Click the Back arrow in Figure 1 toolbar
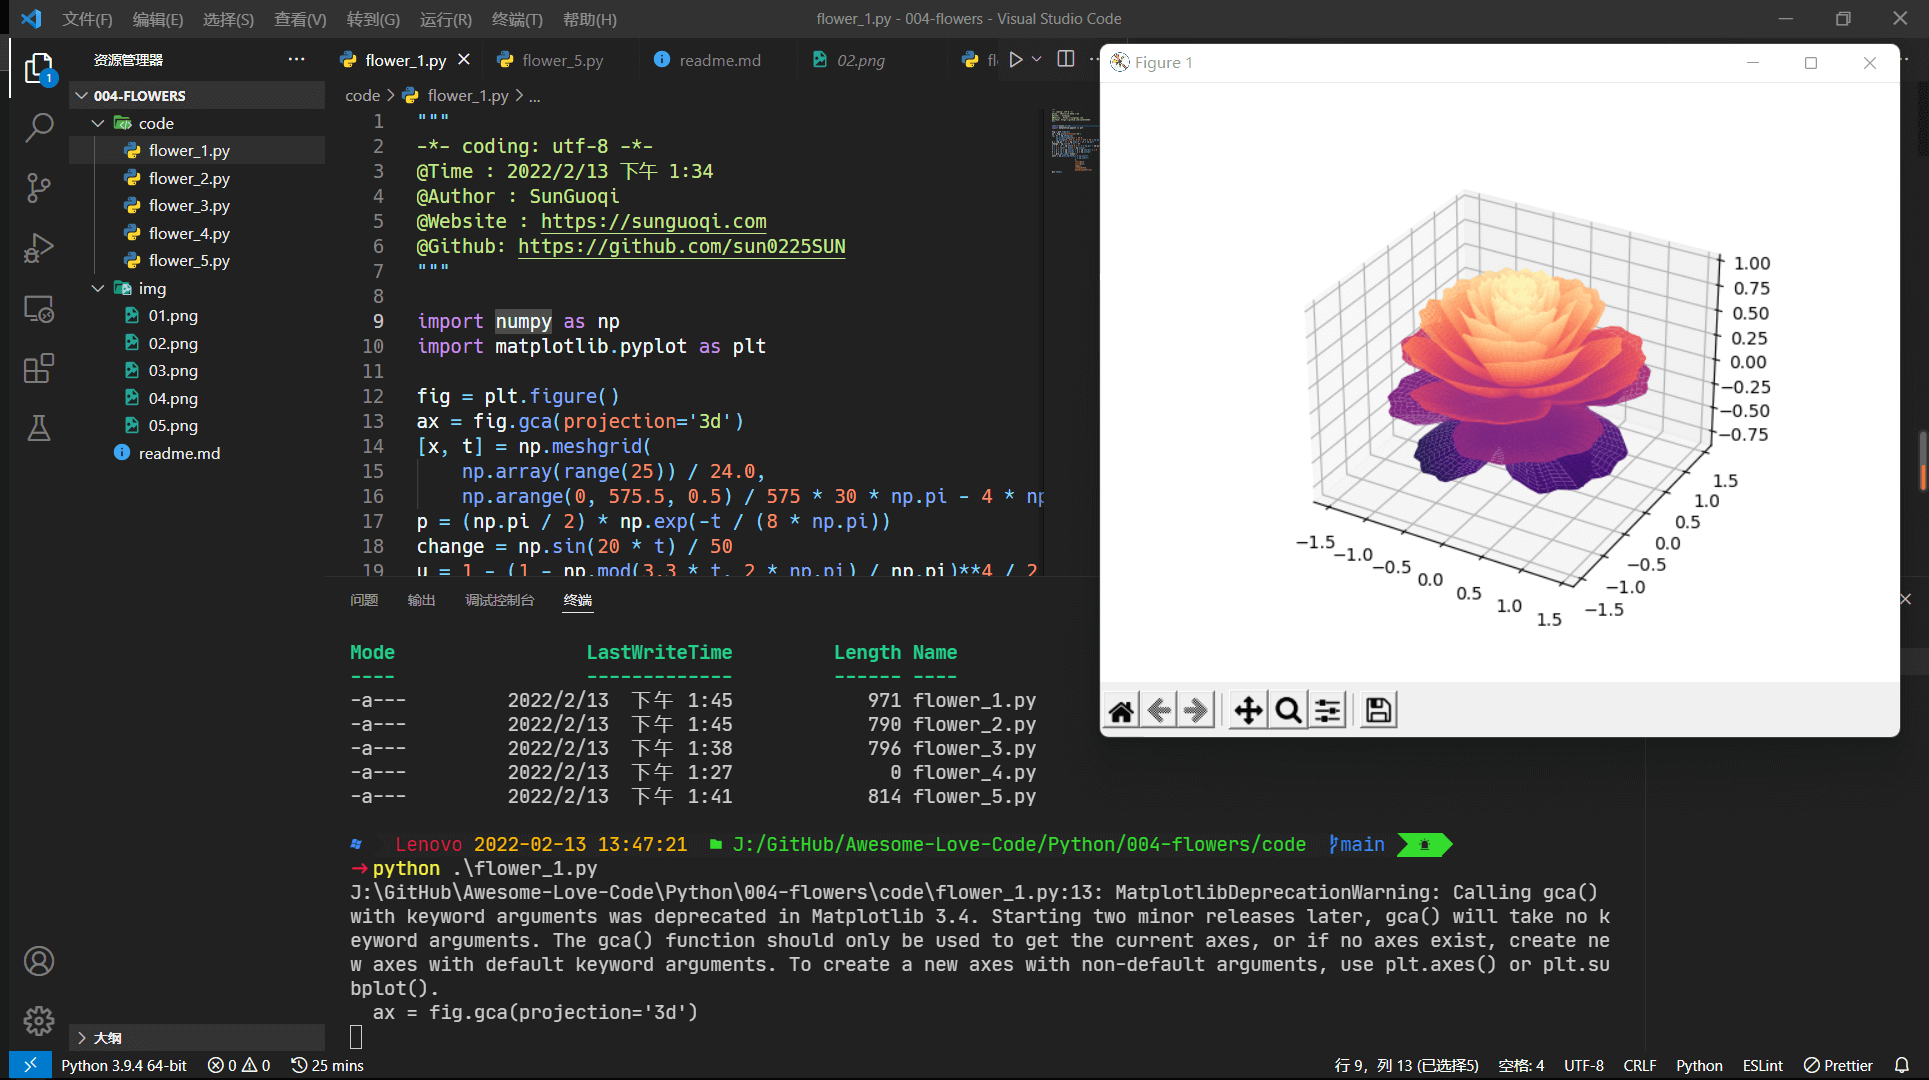1929x1080 pixels. pyautogui.click(x=1159, y=710)
